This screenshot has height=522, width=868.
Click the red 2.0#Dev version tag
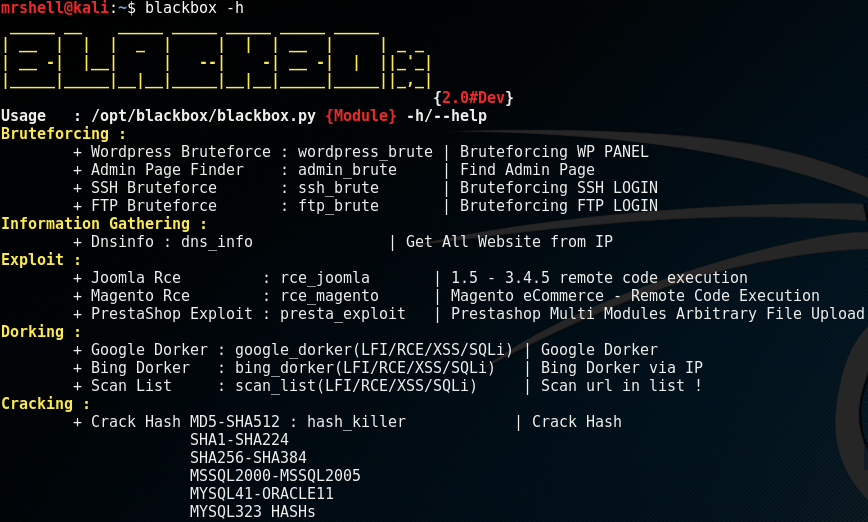click(473, 98)
